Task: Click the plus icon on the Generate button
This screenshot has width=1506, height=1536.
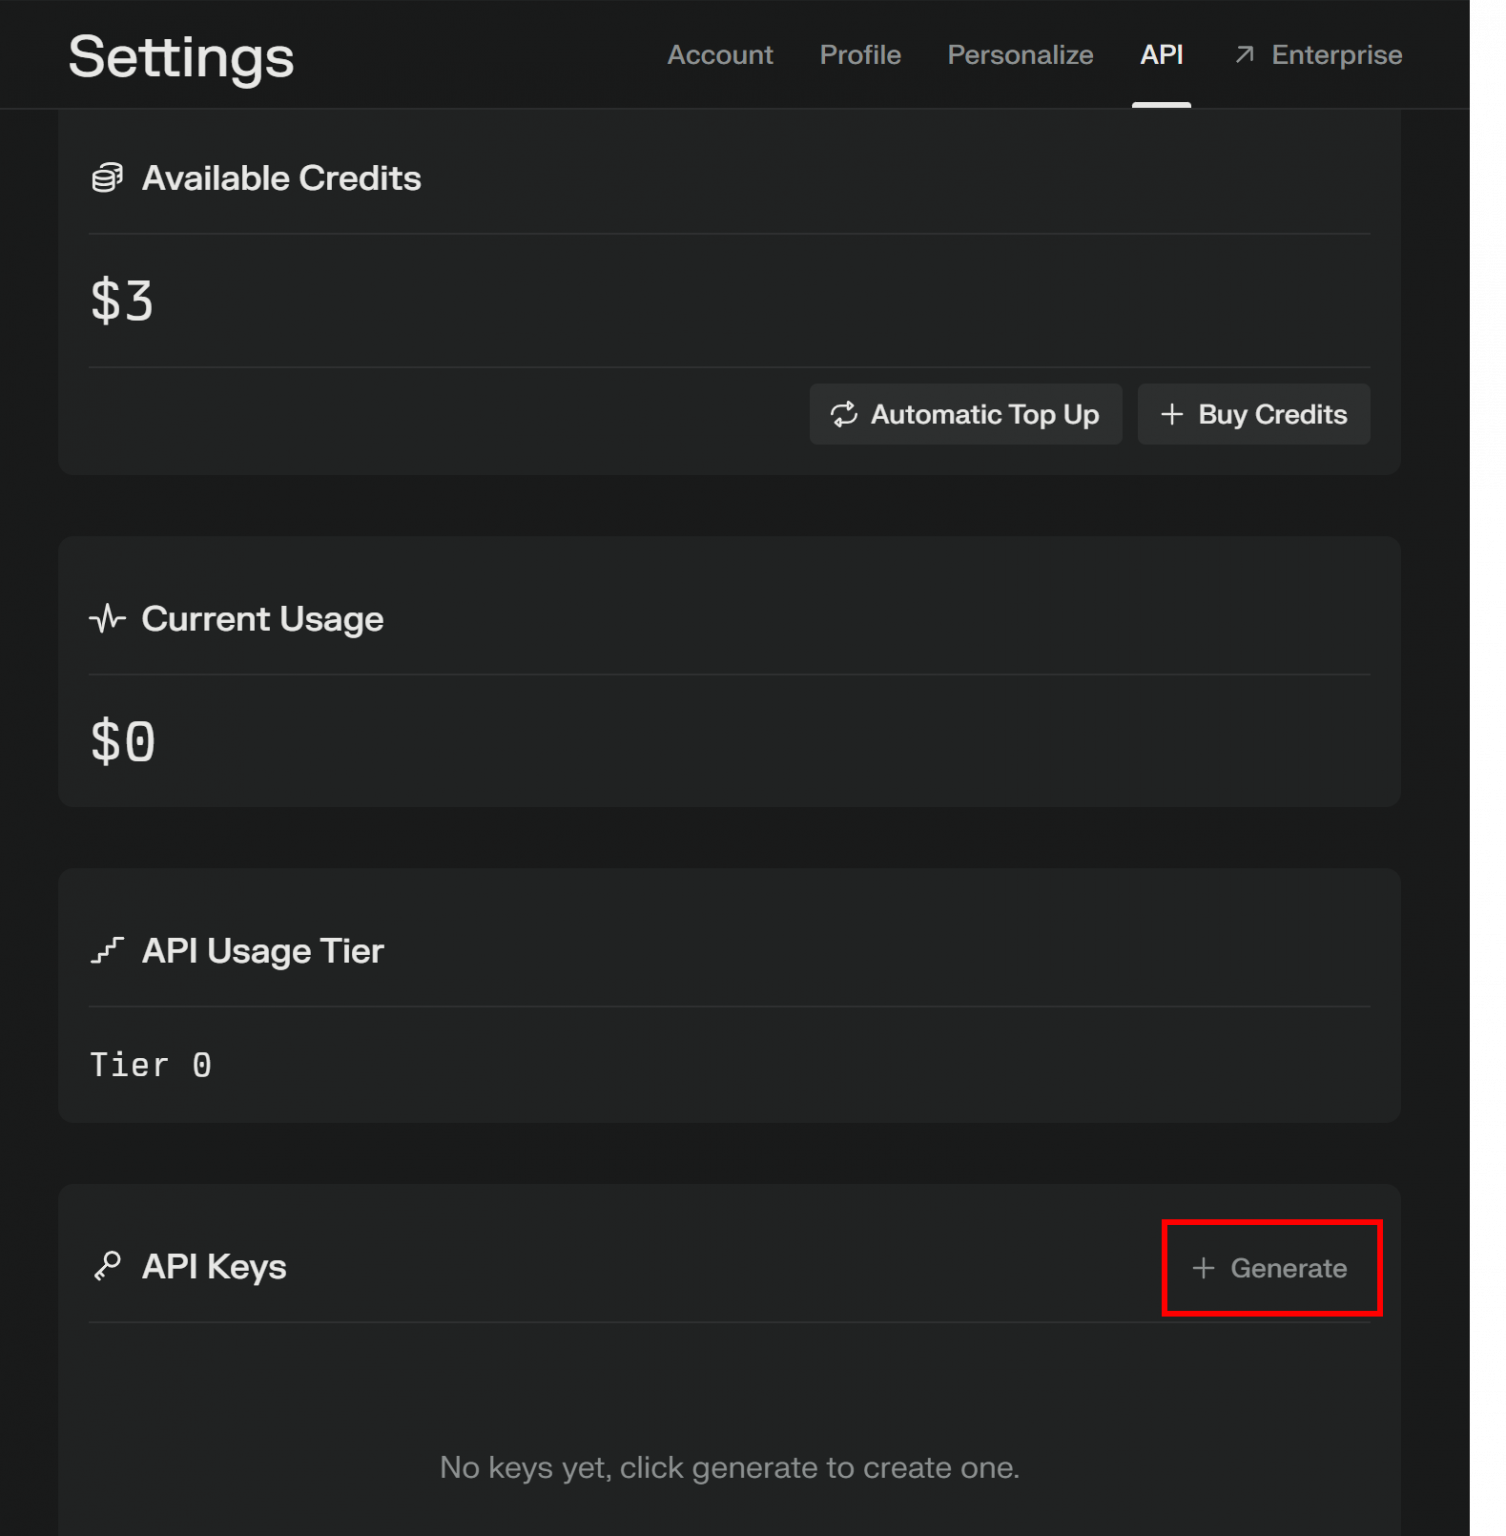Action: click(1204, 1268)
